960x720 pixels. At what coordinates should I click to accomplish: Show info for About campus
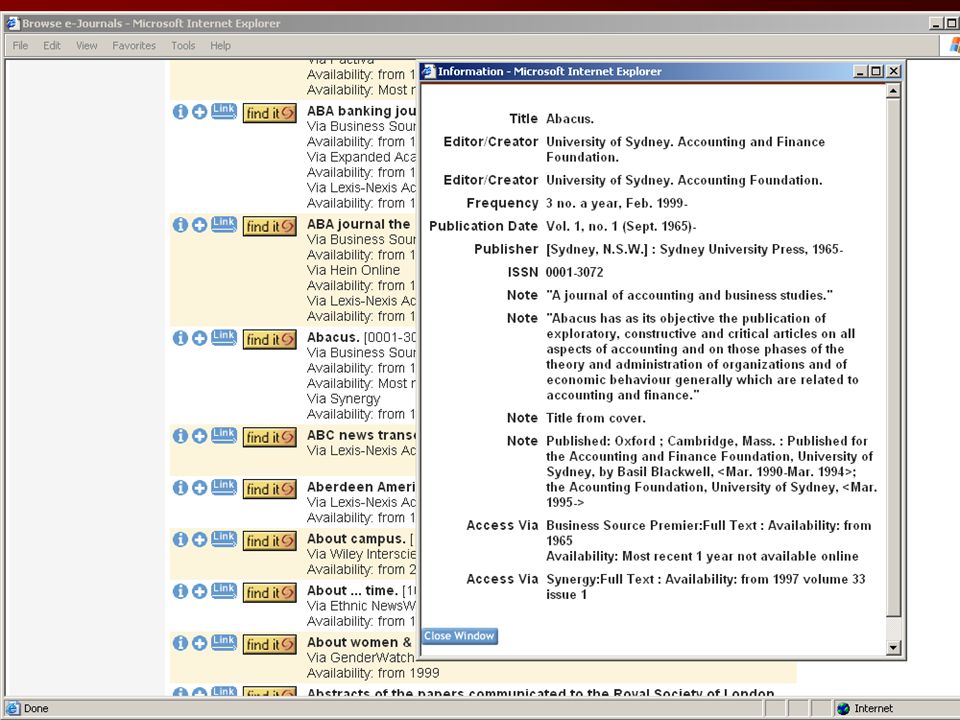tap(180, 539)
